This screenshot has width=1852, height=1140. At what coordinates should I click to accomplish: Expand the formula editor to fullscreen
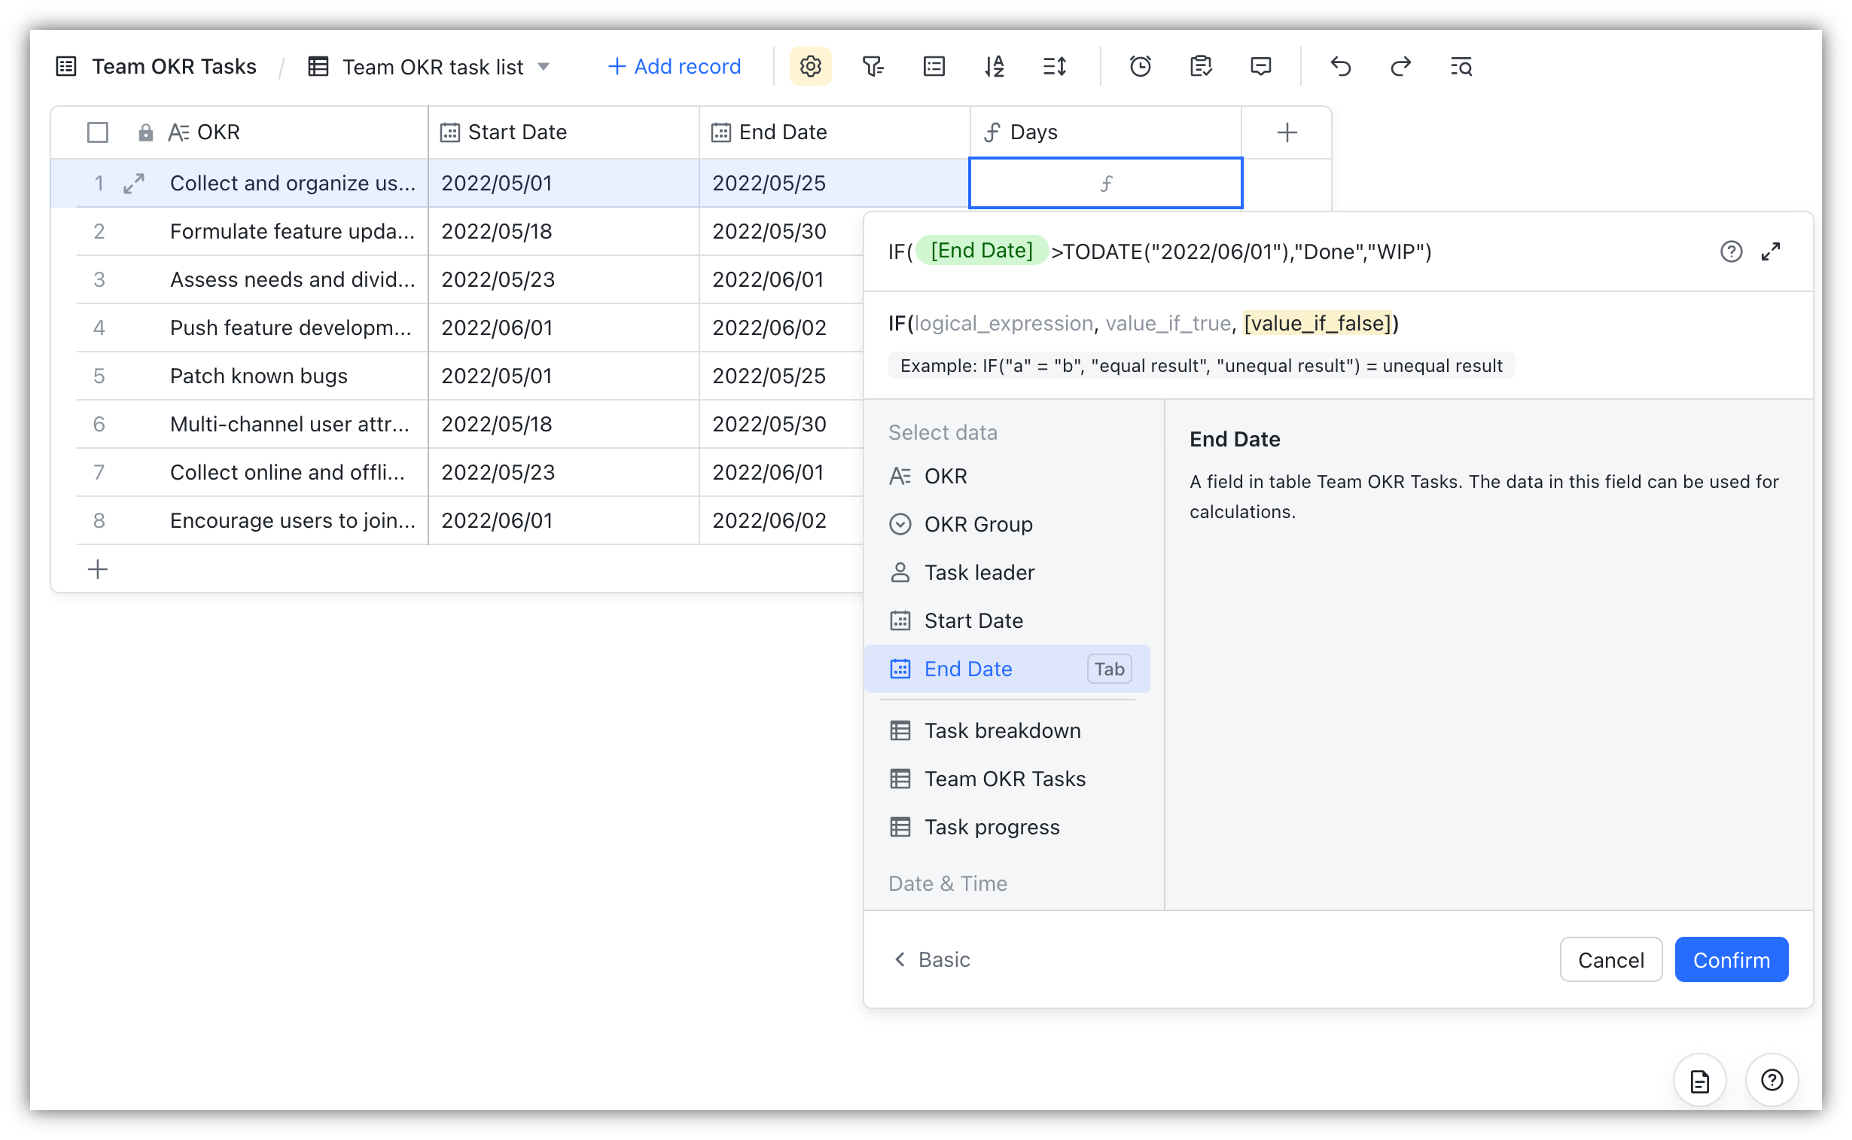coord(1771,252)
